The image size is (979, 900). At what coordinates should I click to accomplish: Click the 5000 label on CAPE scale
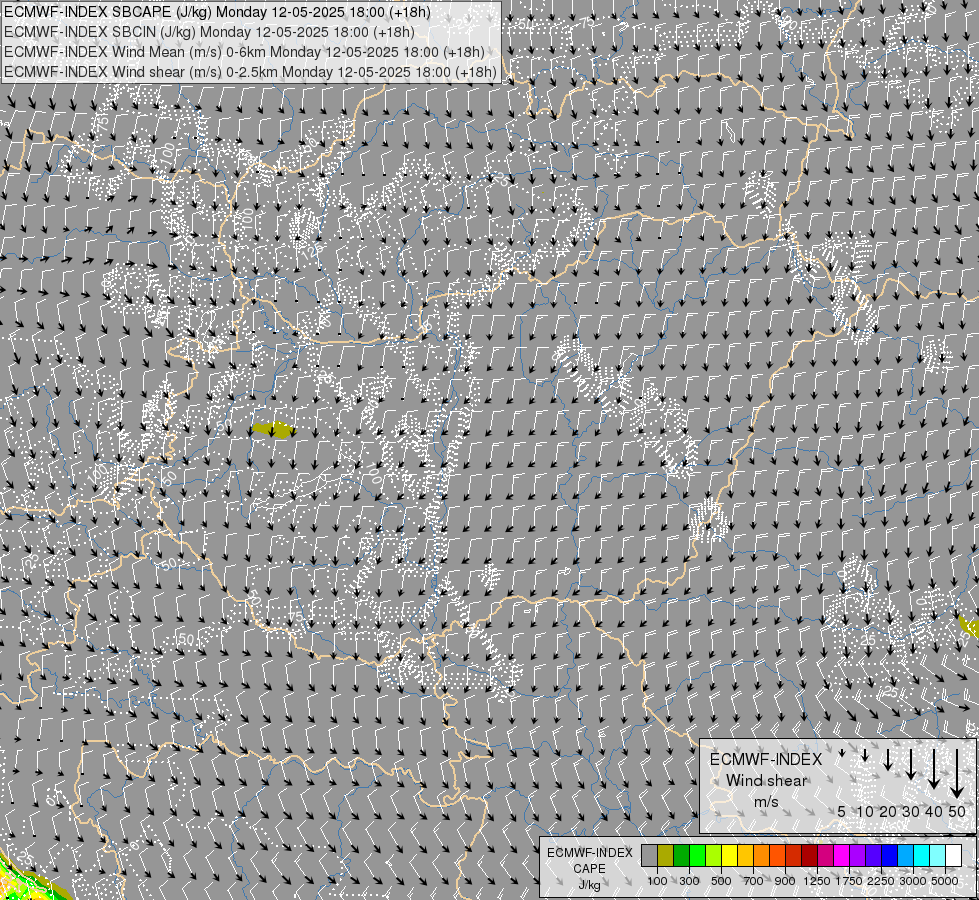[945, 881]
